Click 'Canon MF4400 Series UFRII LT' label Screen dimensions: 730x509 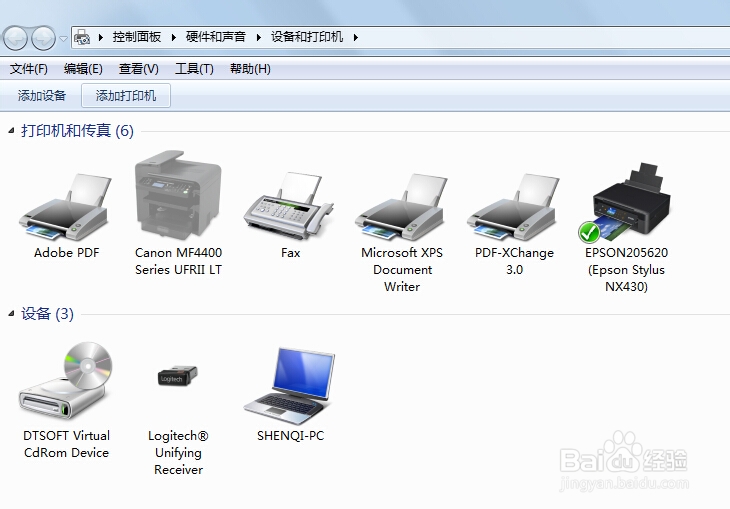pos(178,261)
